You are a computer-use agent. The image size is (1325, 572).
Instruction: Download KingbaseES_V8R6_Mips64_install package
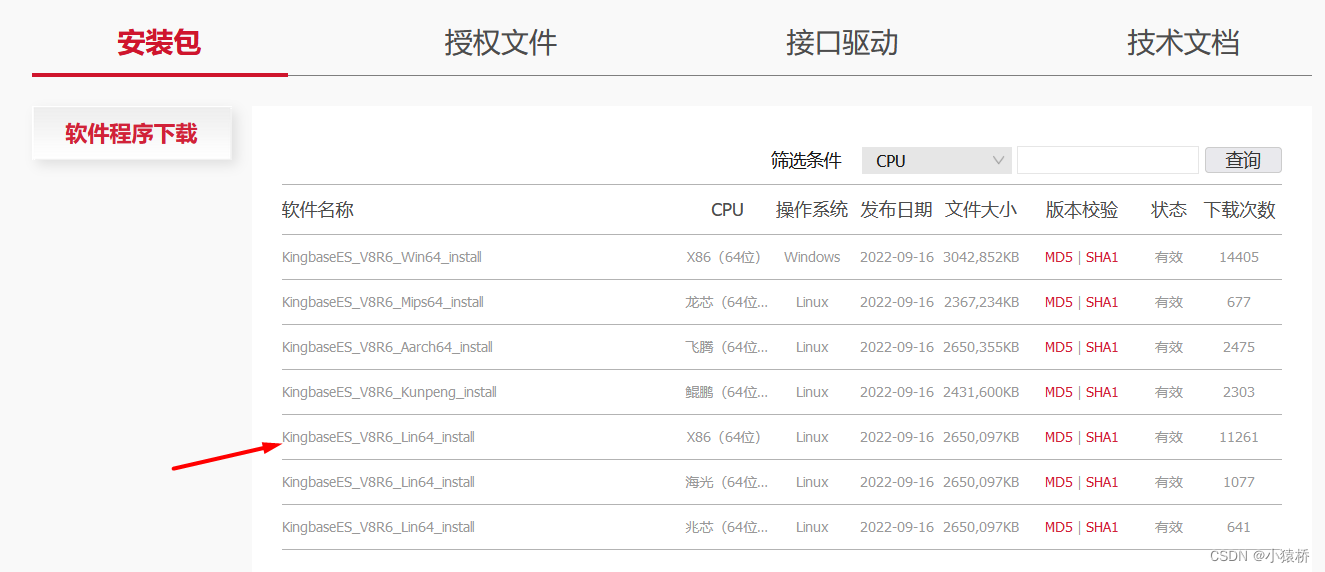click(x=383, y=302)
